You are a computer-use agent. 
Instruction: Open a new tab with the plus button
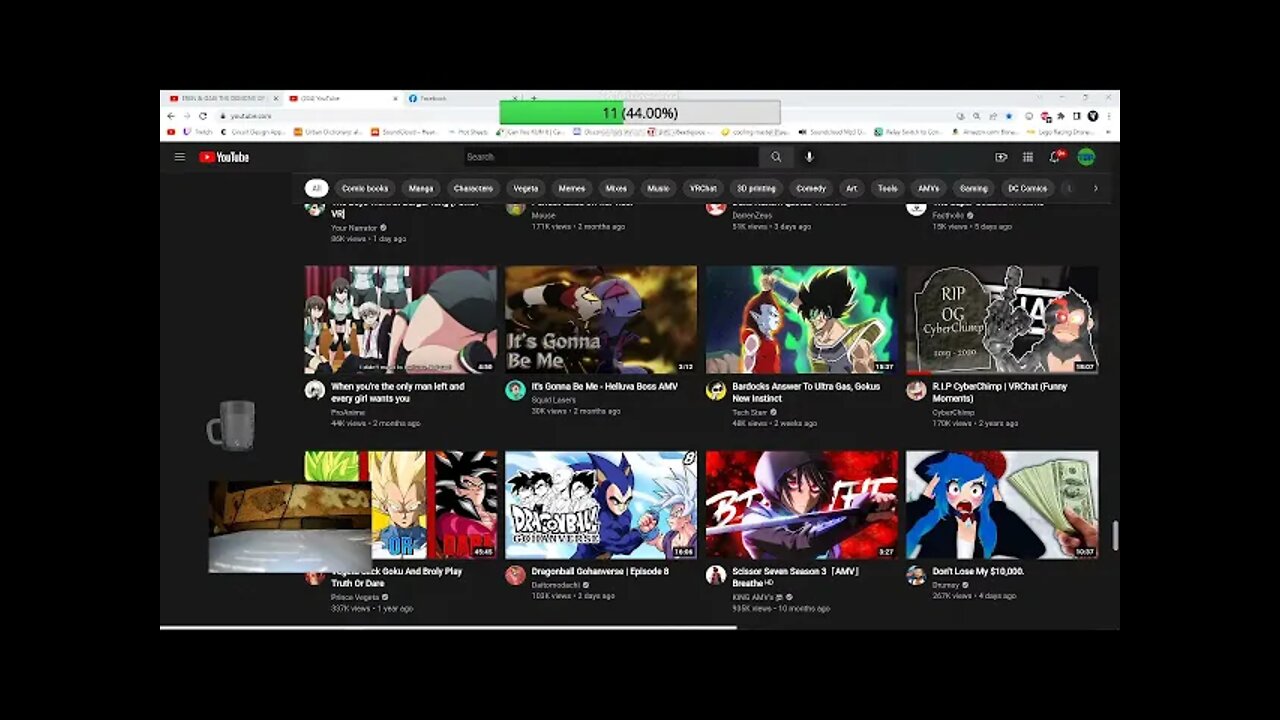[533, 99]
